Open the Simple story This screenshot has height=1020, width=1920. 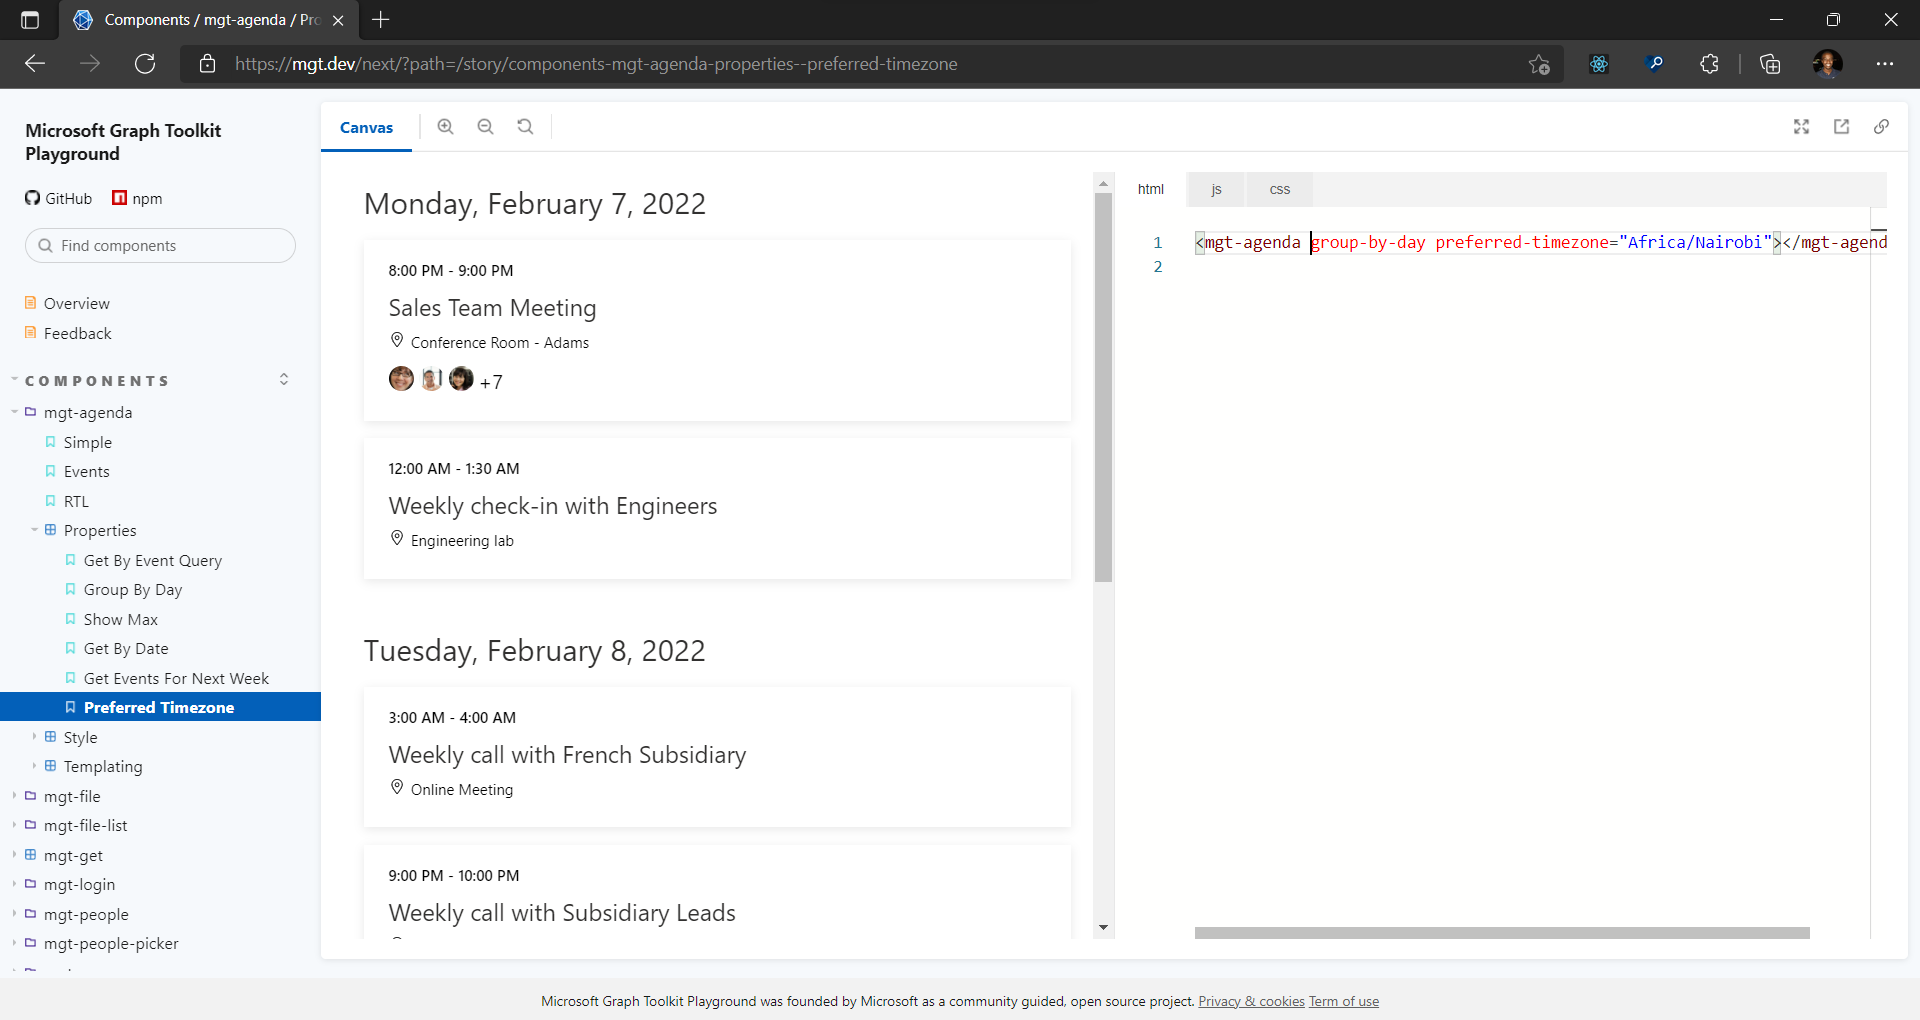coord(88,442)
